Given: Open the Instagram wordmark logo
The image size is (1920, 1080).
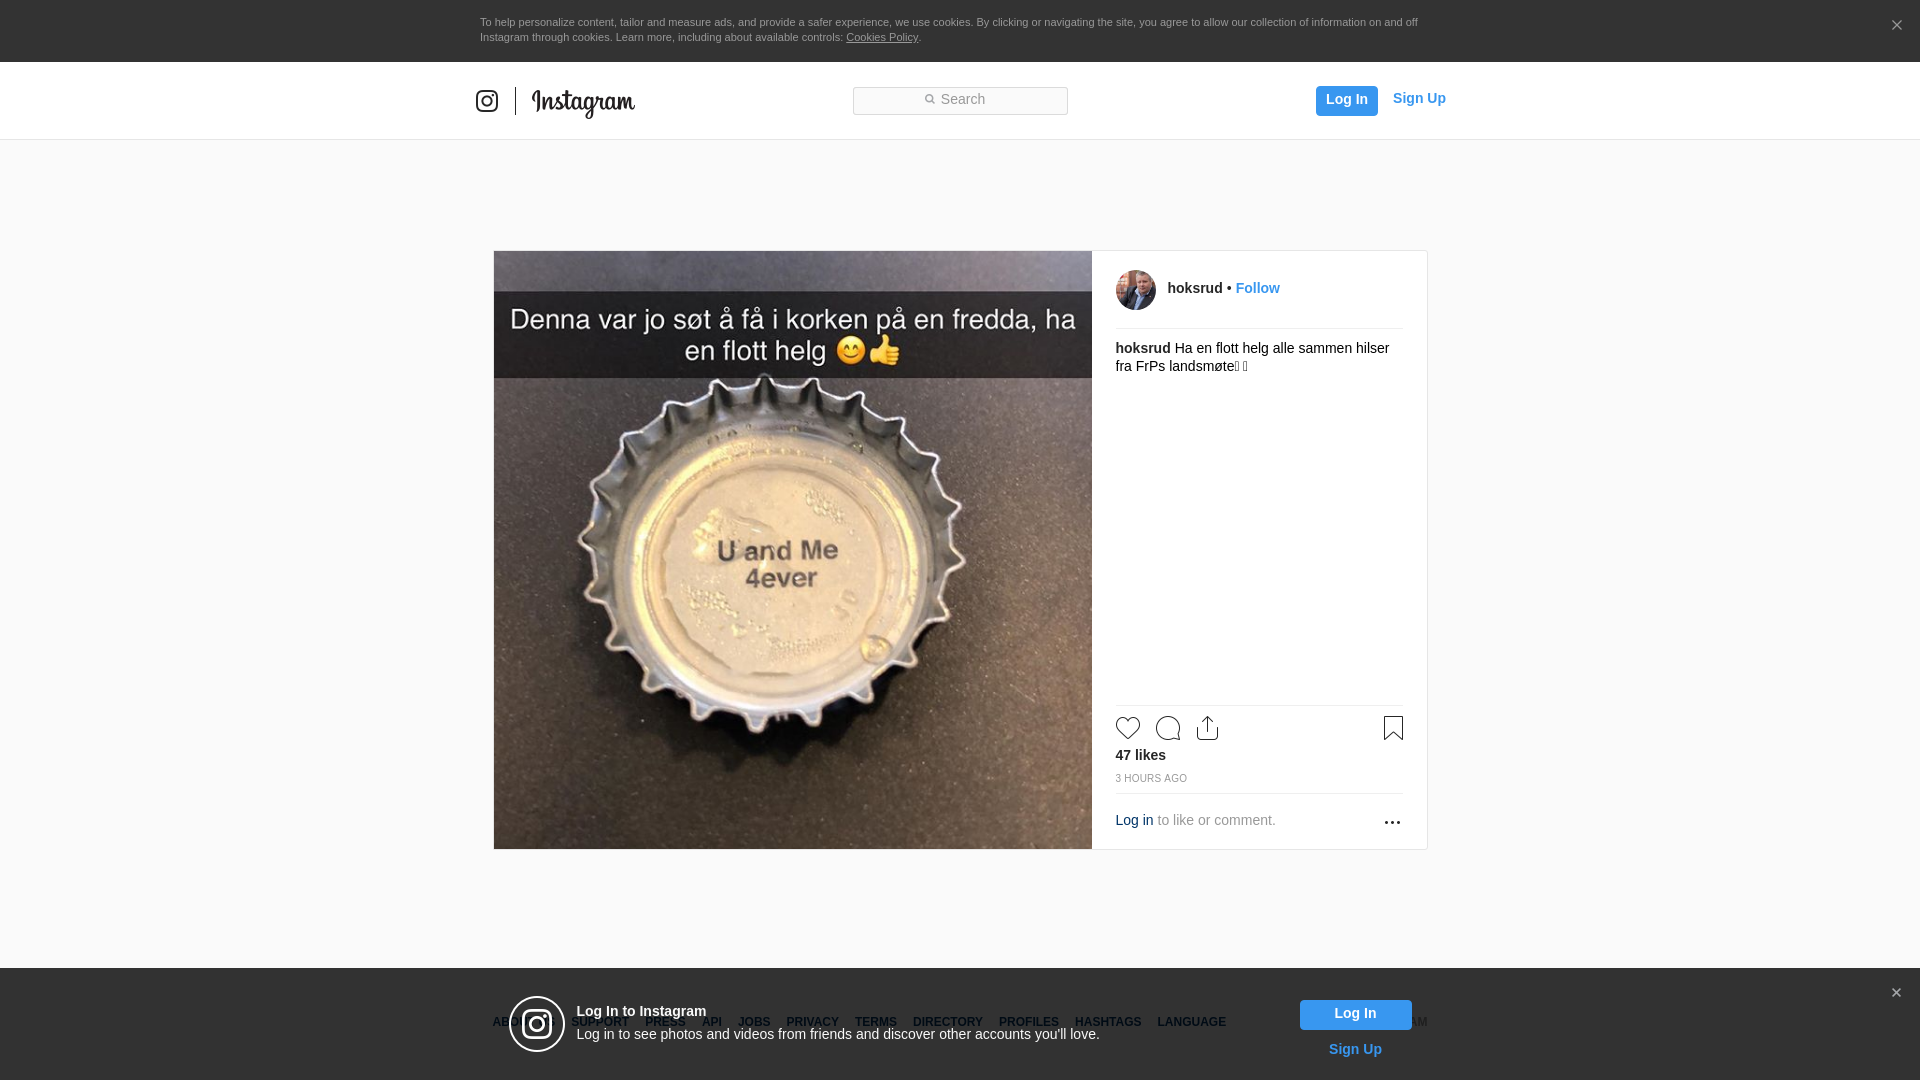Looking at the screenshot, I should coord(583,102).
